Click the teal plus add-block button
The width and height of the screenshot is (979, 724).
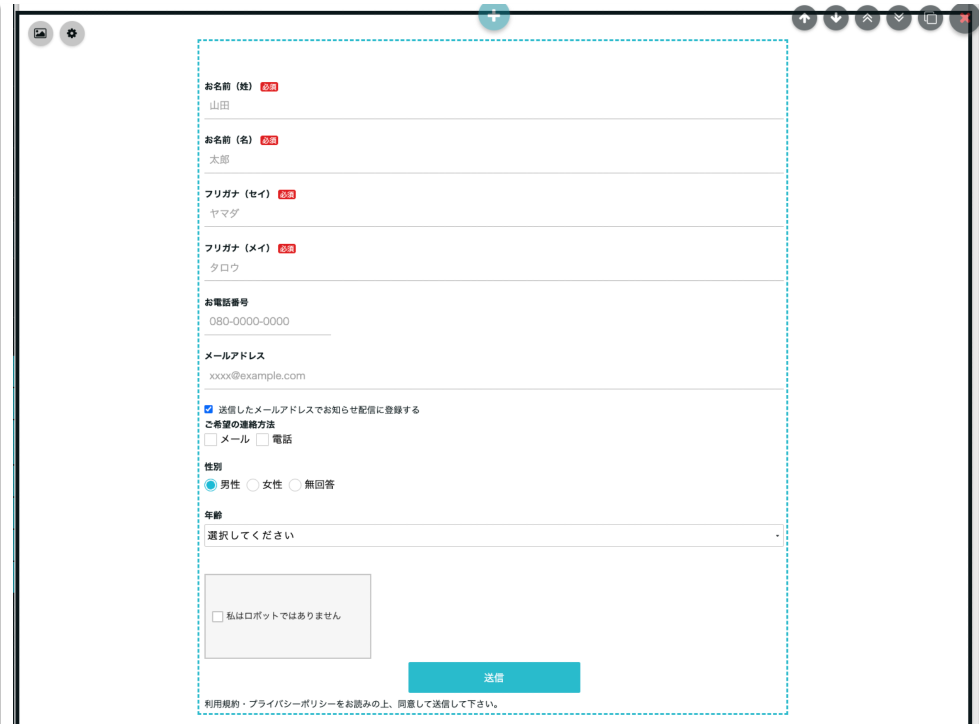pos(493,15)
